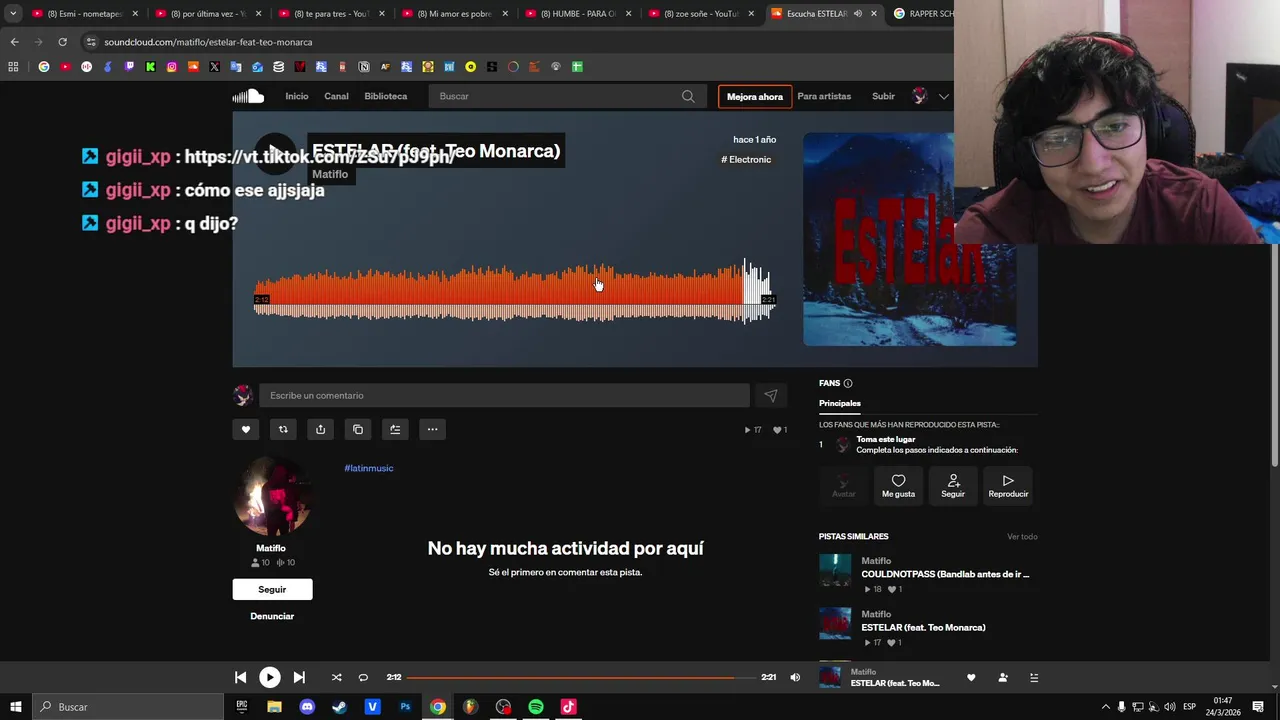Click the Denunciar report link
The height and width of the screenshot is (720, 1280).
coord(272,616)
